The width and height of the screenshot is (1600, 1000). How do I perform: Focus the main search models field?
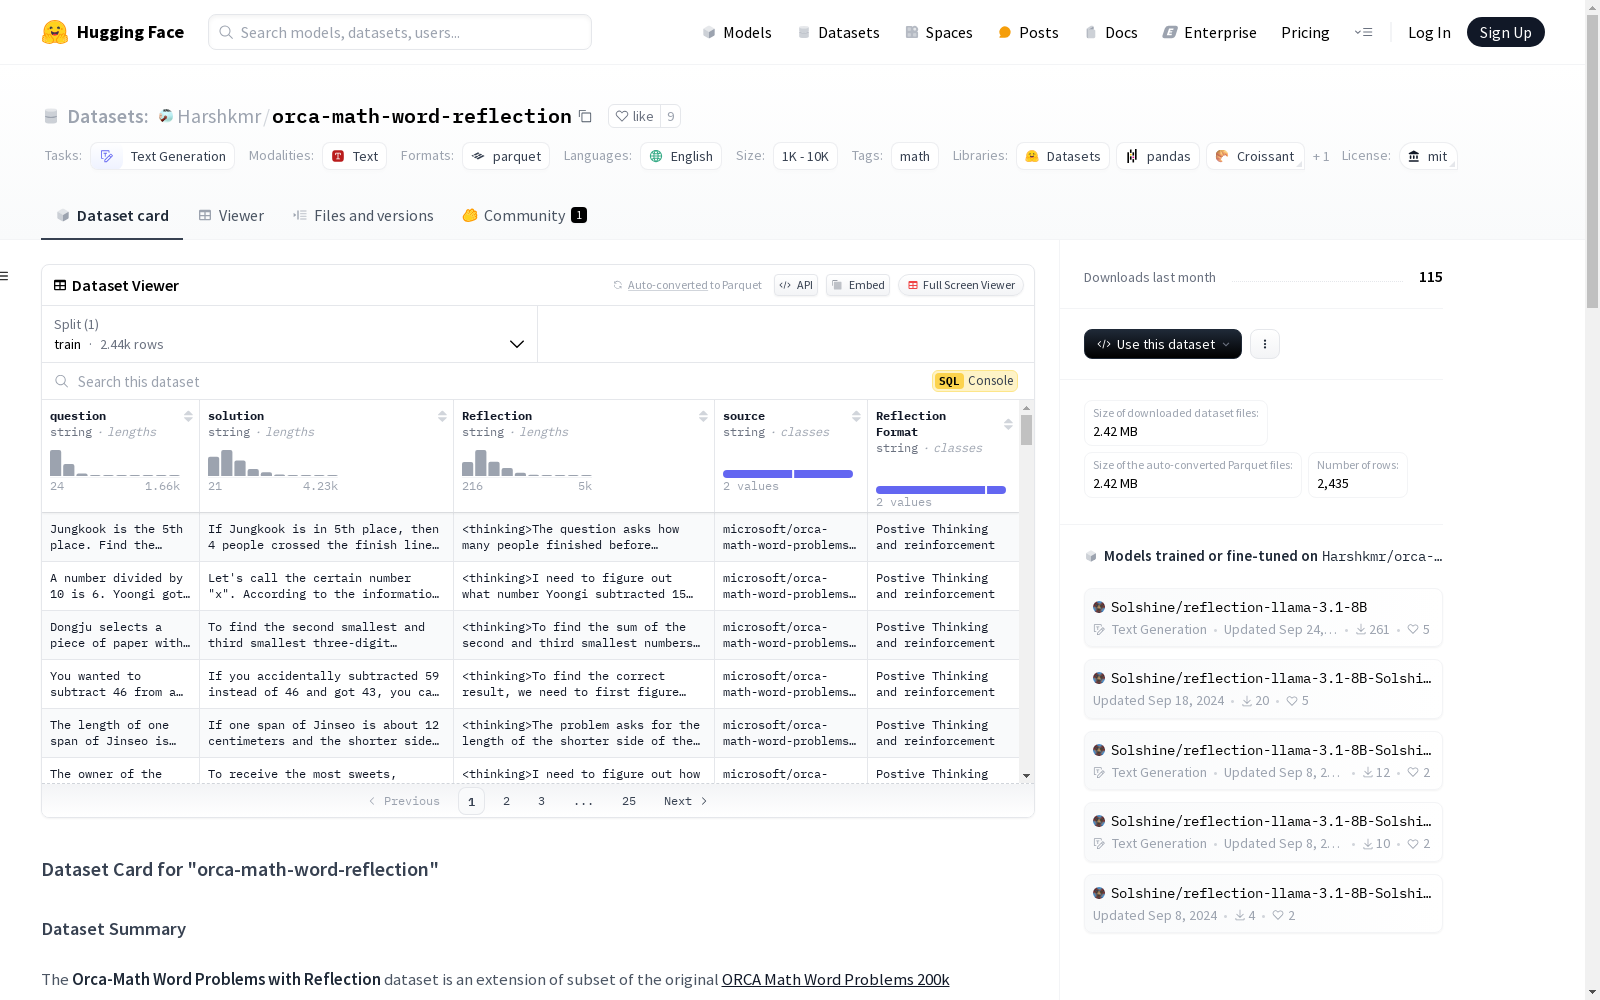pos(400,32)
